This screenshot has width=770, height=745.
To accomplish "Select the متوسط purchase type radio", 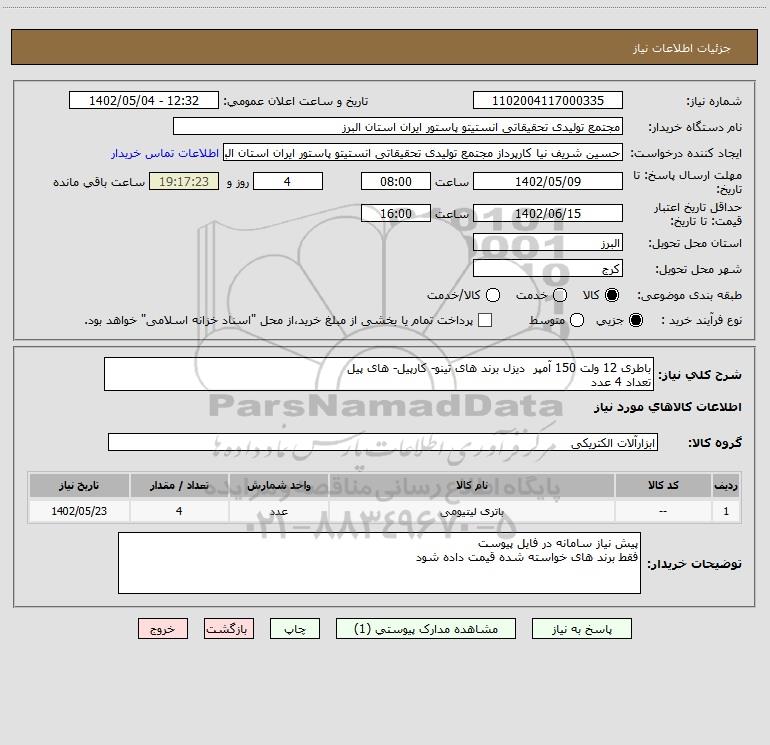I will click(x=577, y=320).
